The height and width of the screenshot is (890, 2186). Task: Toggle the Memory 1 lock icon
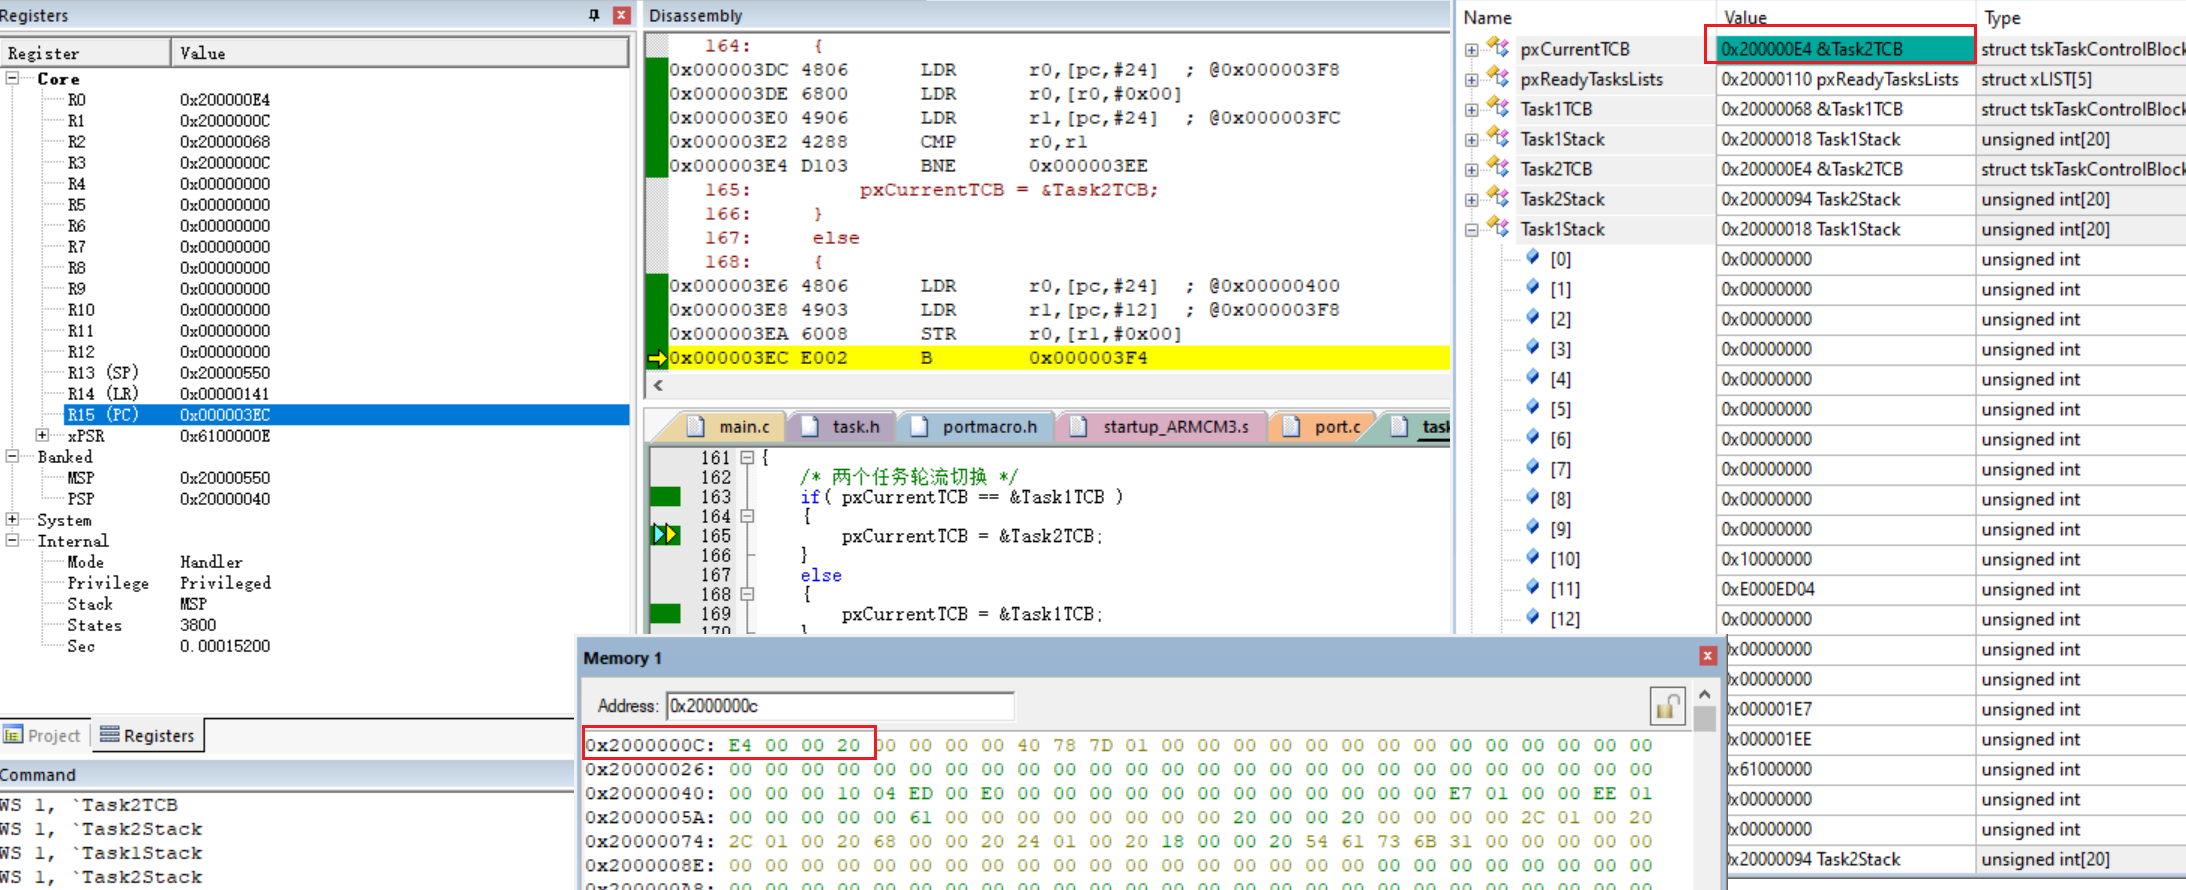coord(1667,706)
